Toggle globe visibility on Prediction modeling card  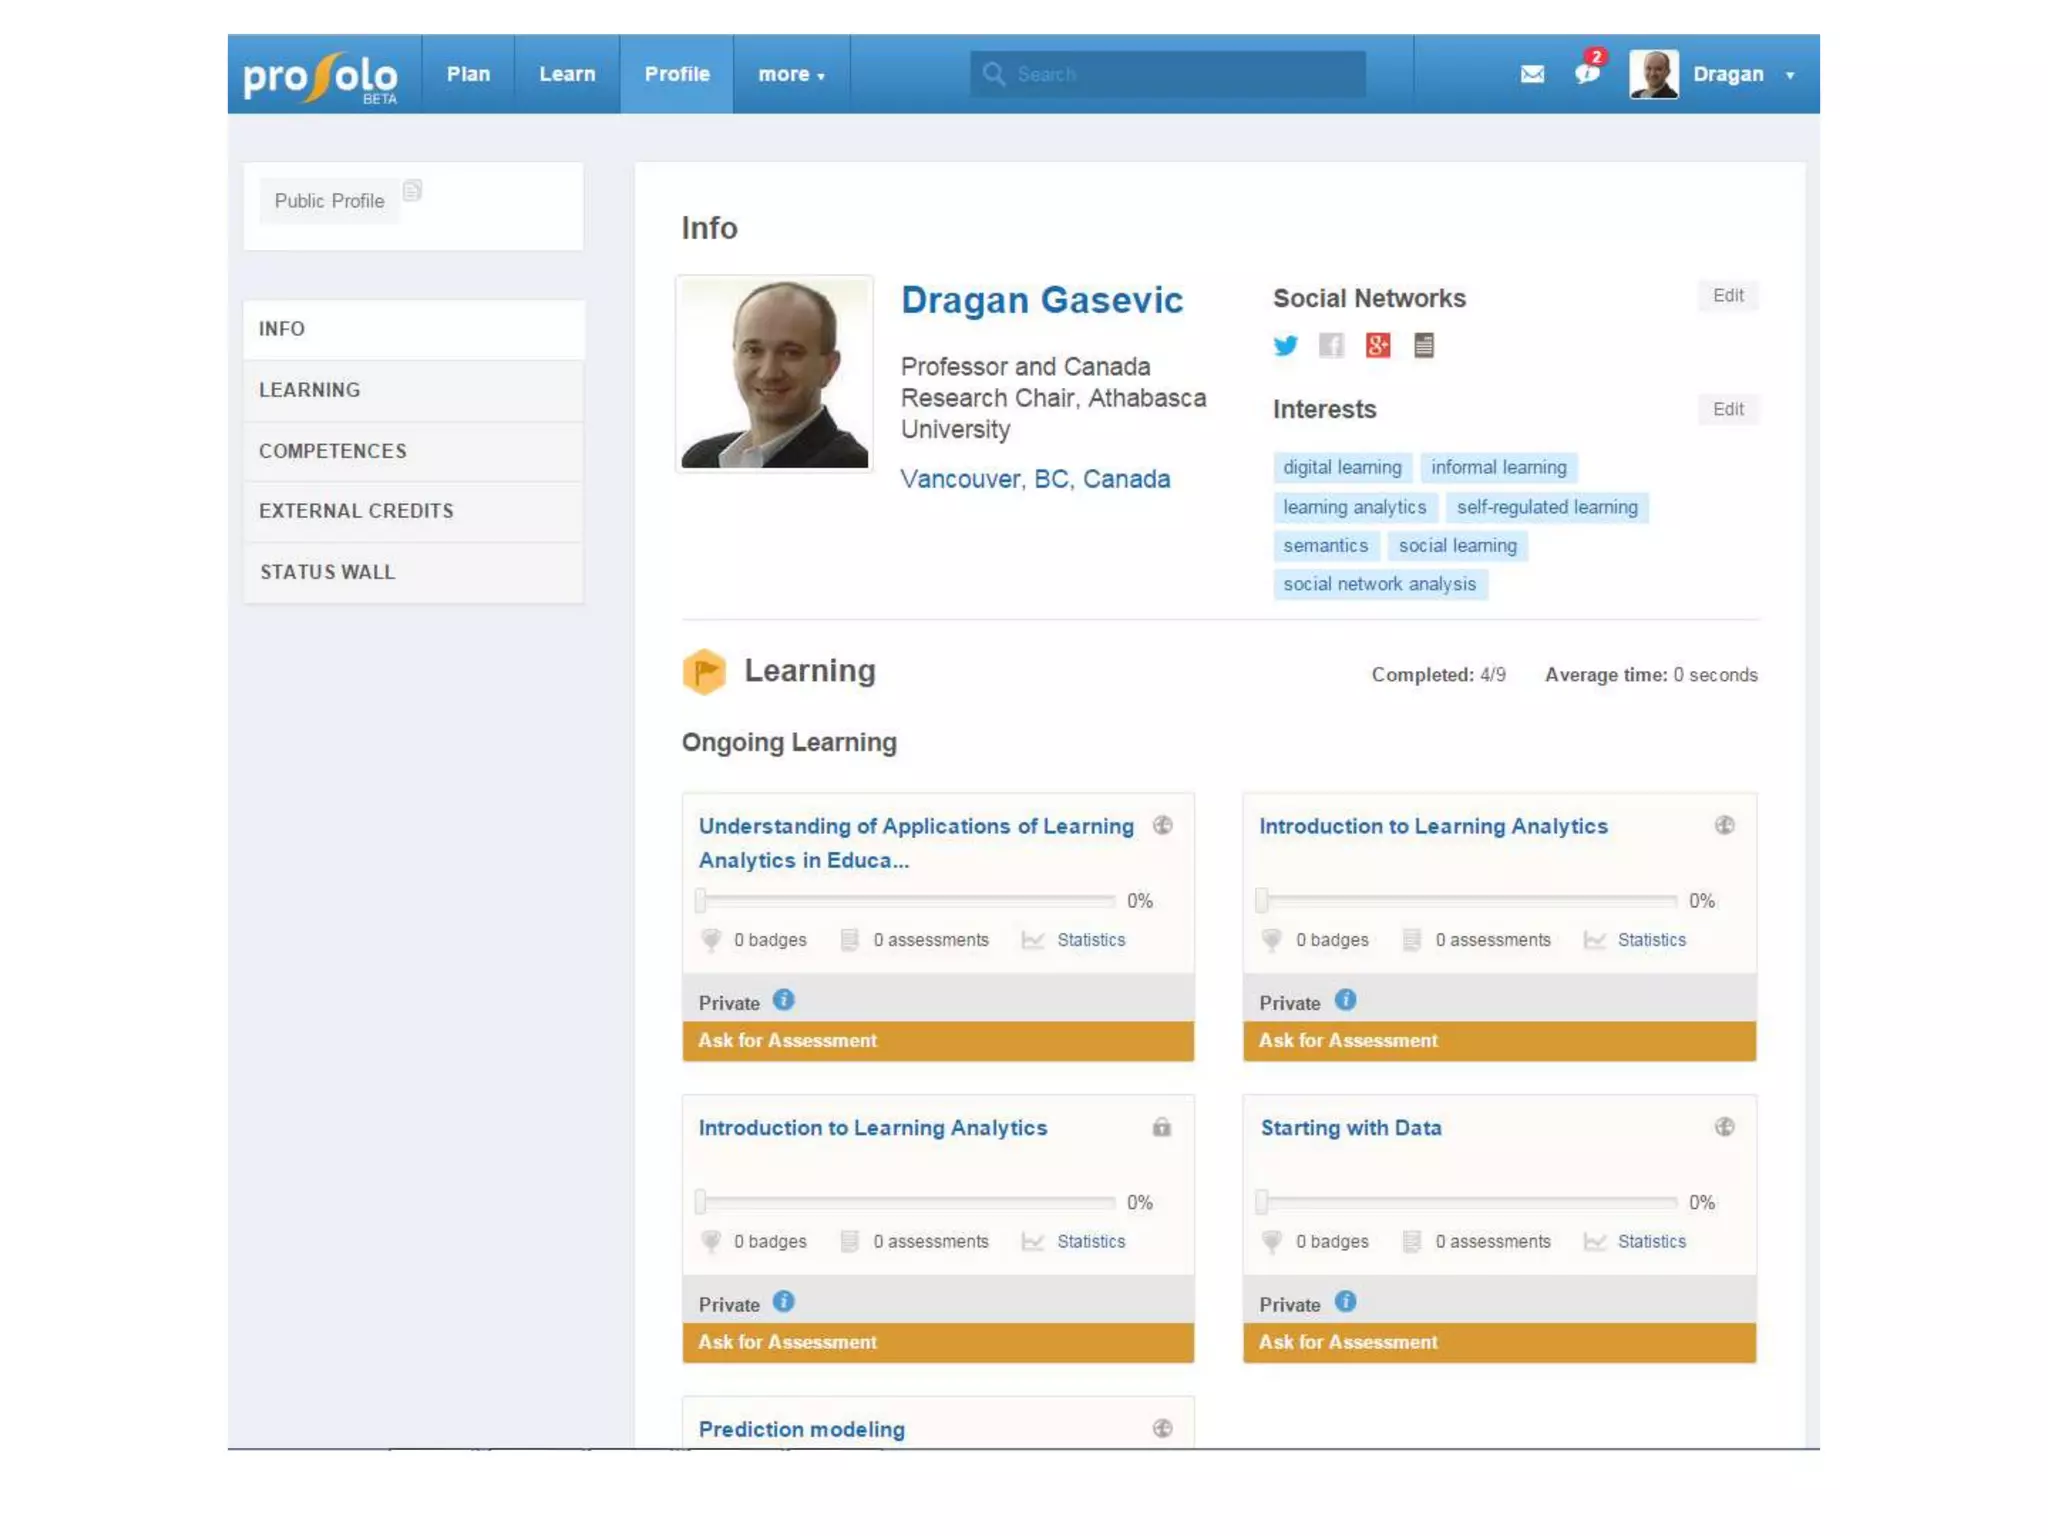[x=1162, y=1428]
